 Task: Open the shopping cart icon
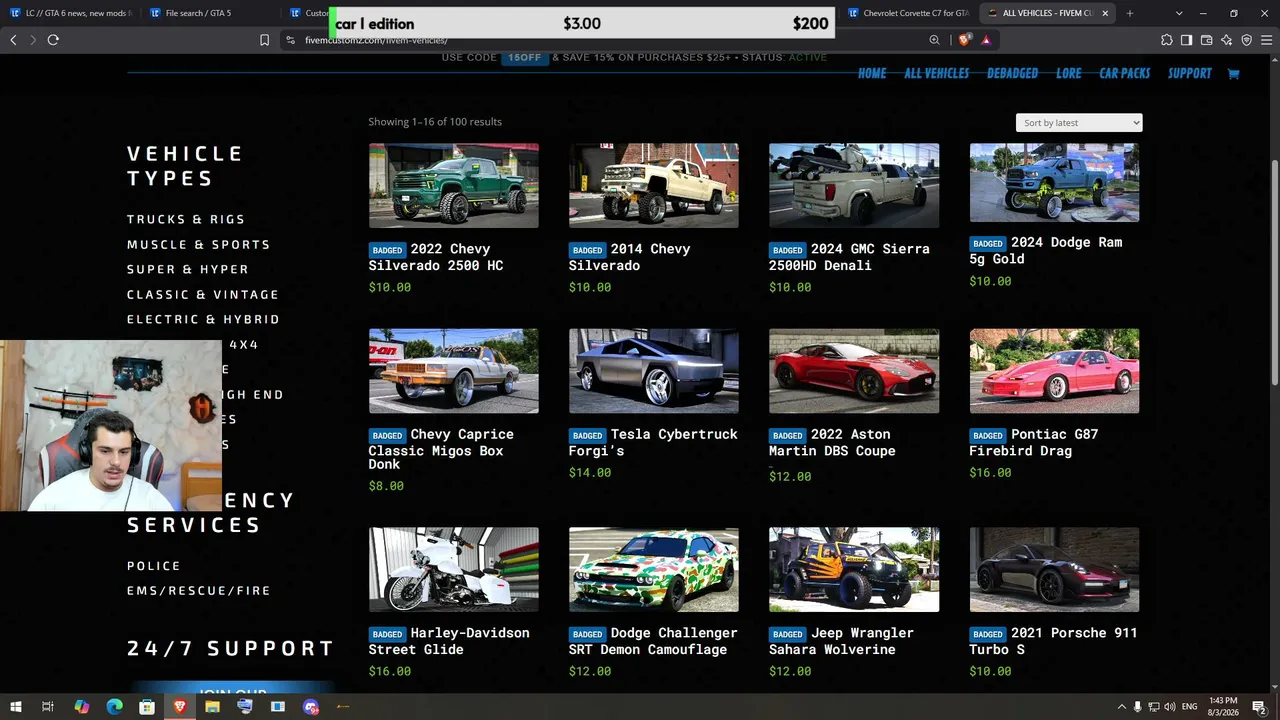pyautogui.click(x=1233, y=73)
